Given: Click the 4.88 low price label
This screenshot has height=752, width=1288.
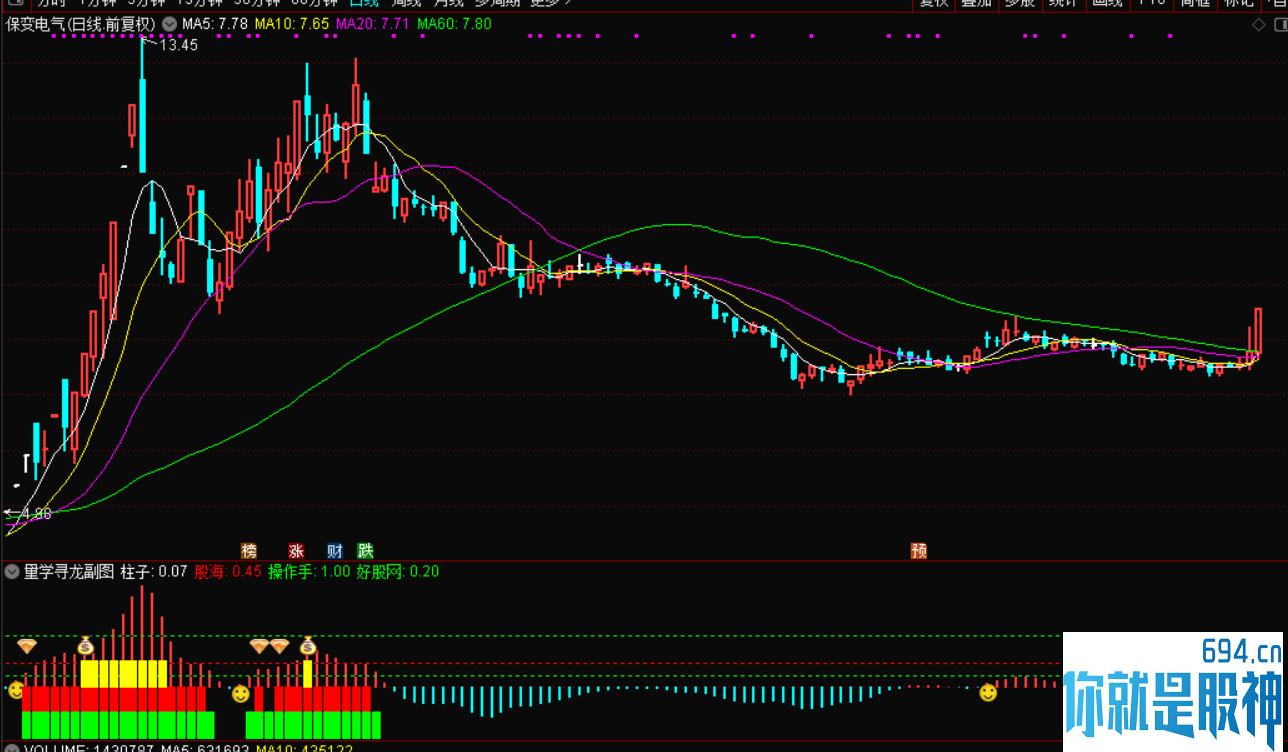Looking at the screenshot, I should pyautogui.click(x=35, y=514).
